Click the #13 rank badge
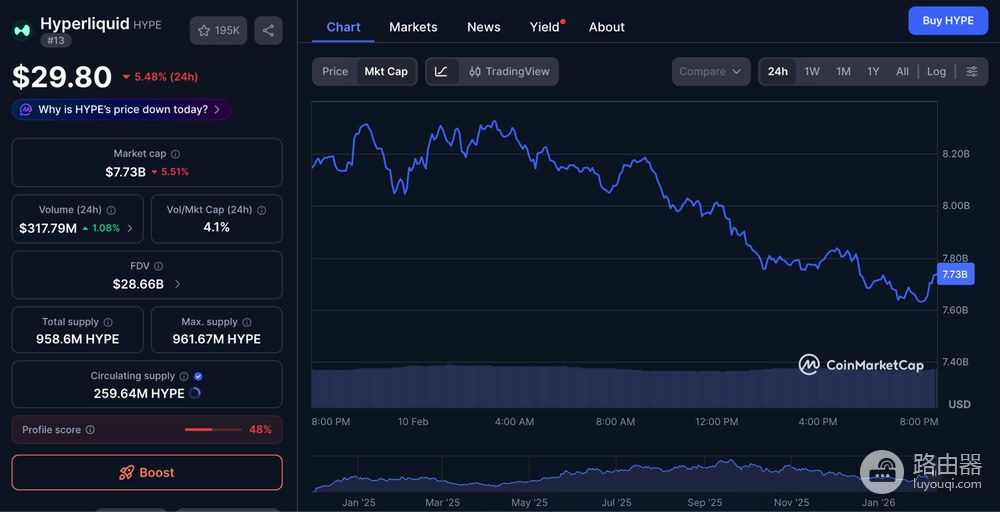The image size is (1000, 512). point(56,41)
